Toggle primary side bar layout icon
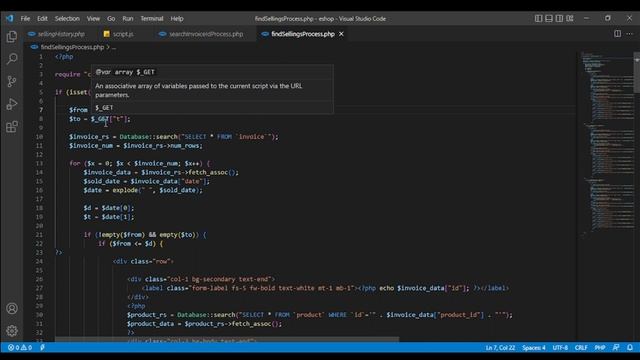Viewport: 640px width, 360px height. click(538, 18)
